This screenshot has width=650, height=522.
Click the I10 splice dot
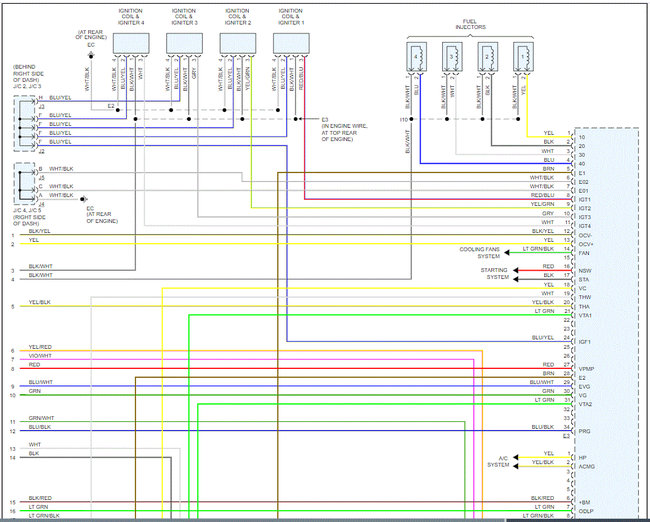411,119
